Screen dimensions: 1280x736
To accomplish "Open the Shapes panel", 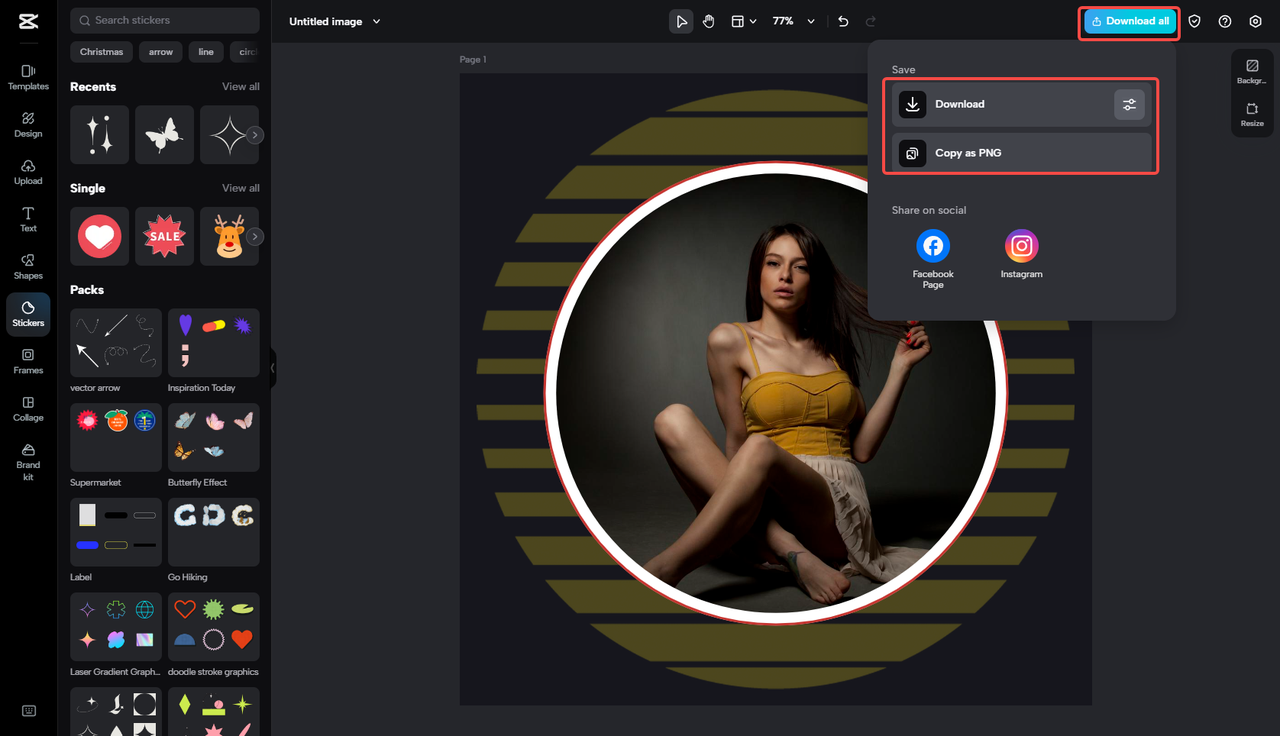I will click(27, 266).
